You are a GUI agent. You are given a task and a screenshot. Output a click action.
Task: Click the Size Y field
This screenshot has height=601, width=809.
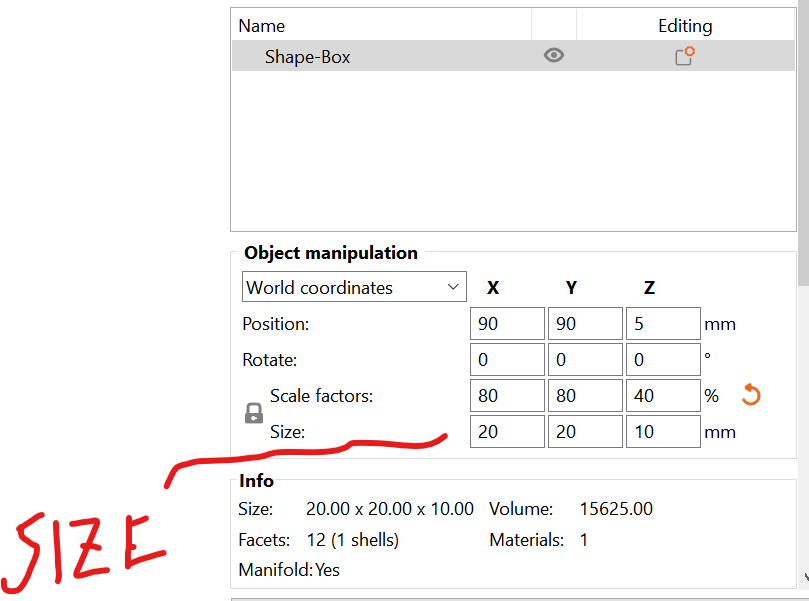[585, 431]
